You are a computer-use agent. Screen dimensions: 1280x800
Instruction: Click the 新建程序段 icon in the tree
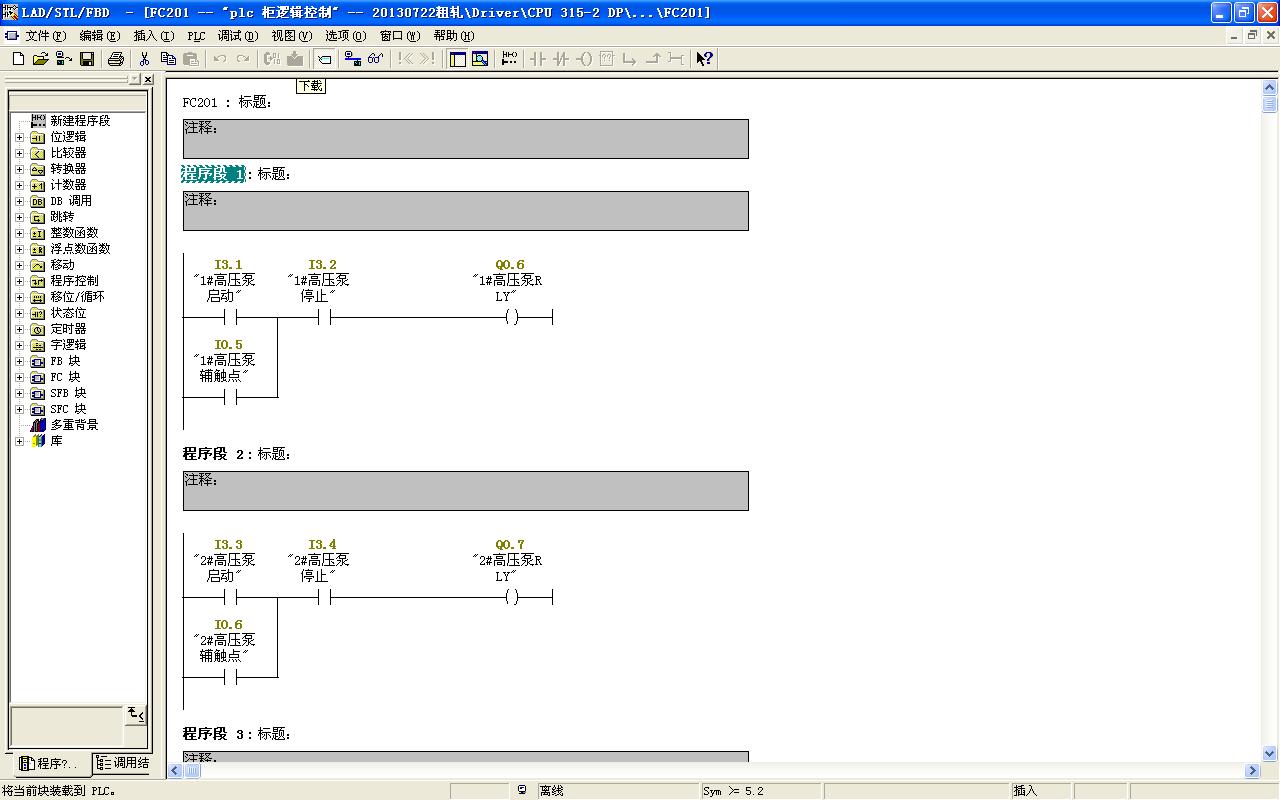point(38,121)
